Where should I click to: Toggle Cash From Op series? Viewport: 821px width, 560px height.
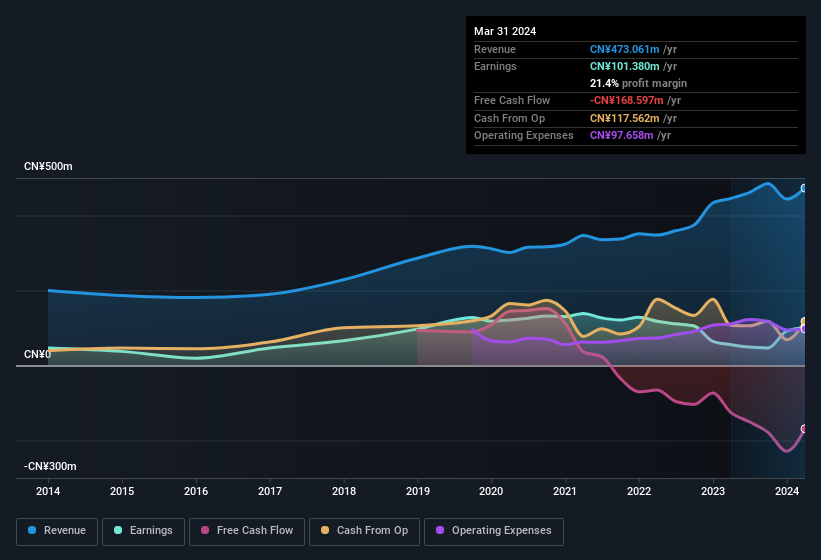(x=363, y=531)
